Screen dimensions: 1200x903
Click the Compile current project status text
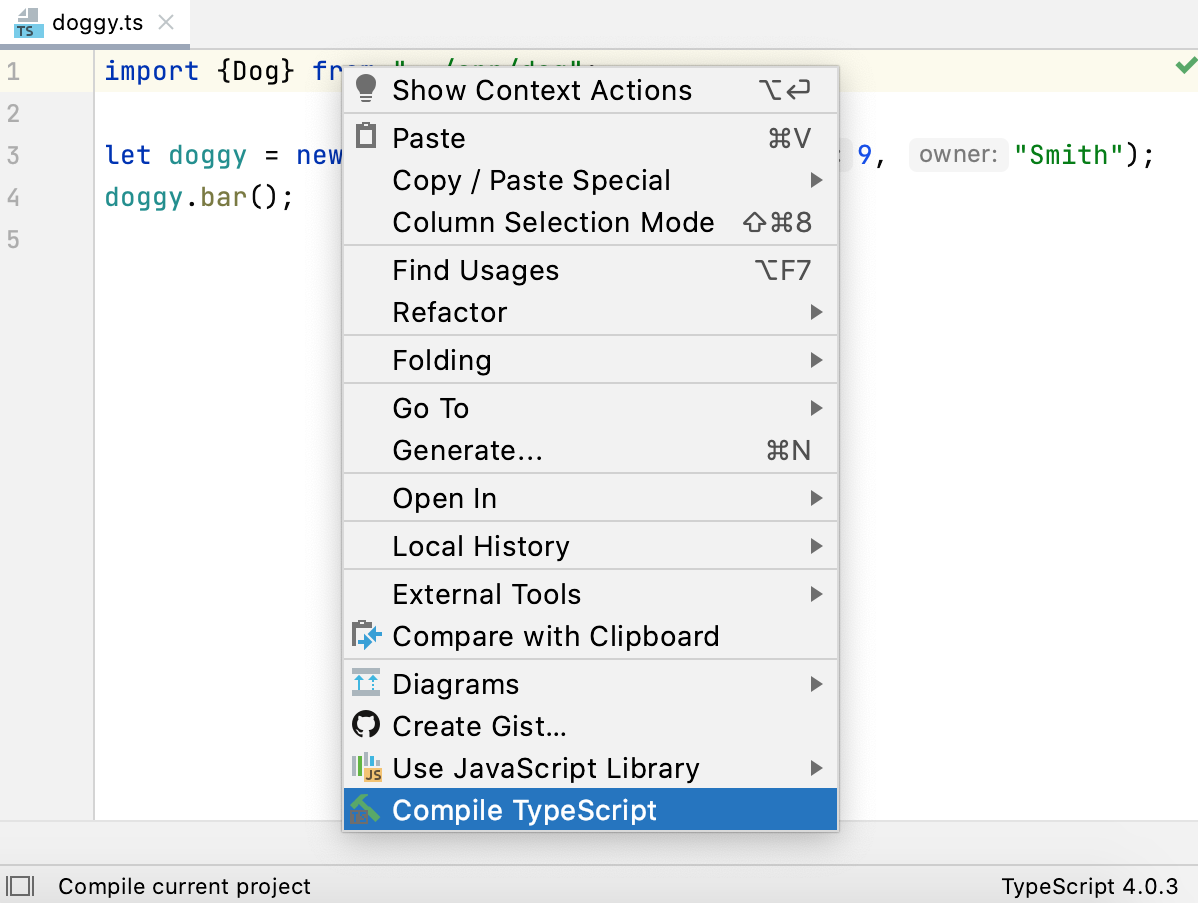click(x=183, y=886)
